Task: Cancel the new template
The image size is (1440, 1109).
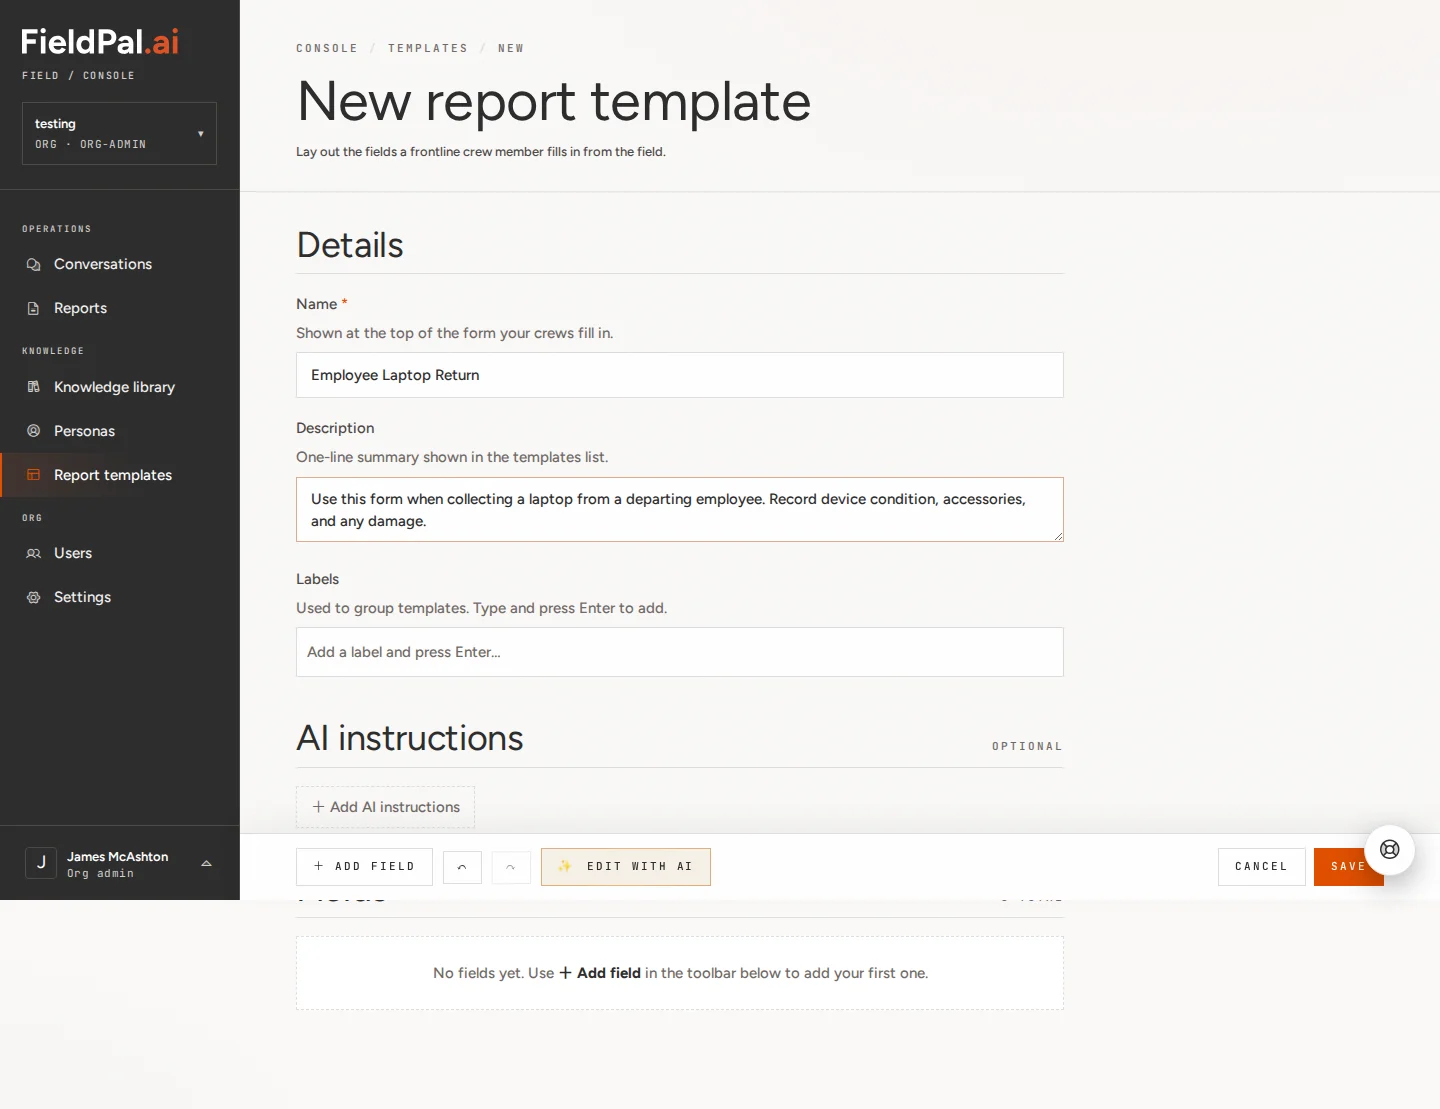Action: coord(1261,867)
